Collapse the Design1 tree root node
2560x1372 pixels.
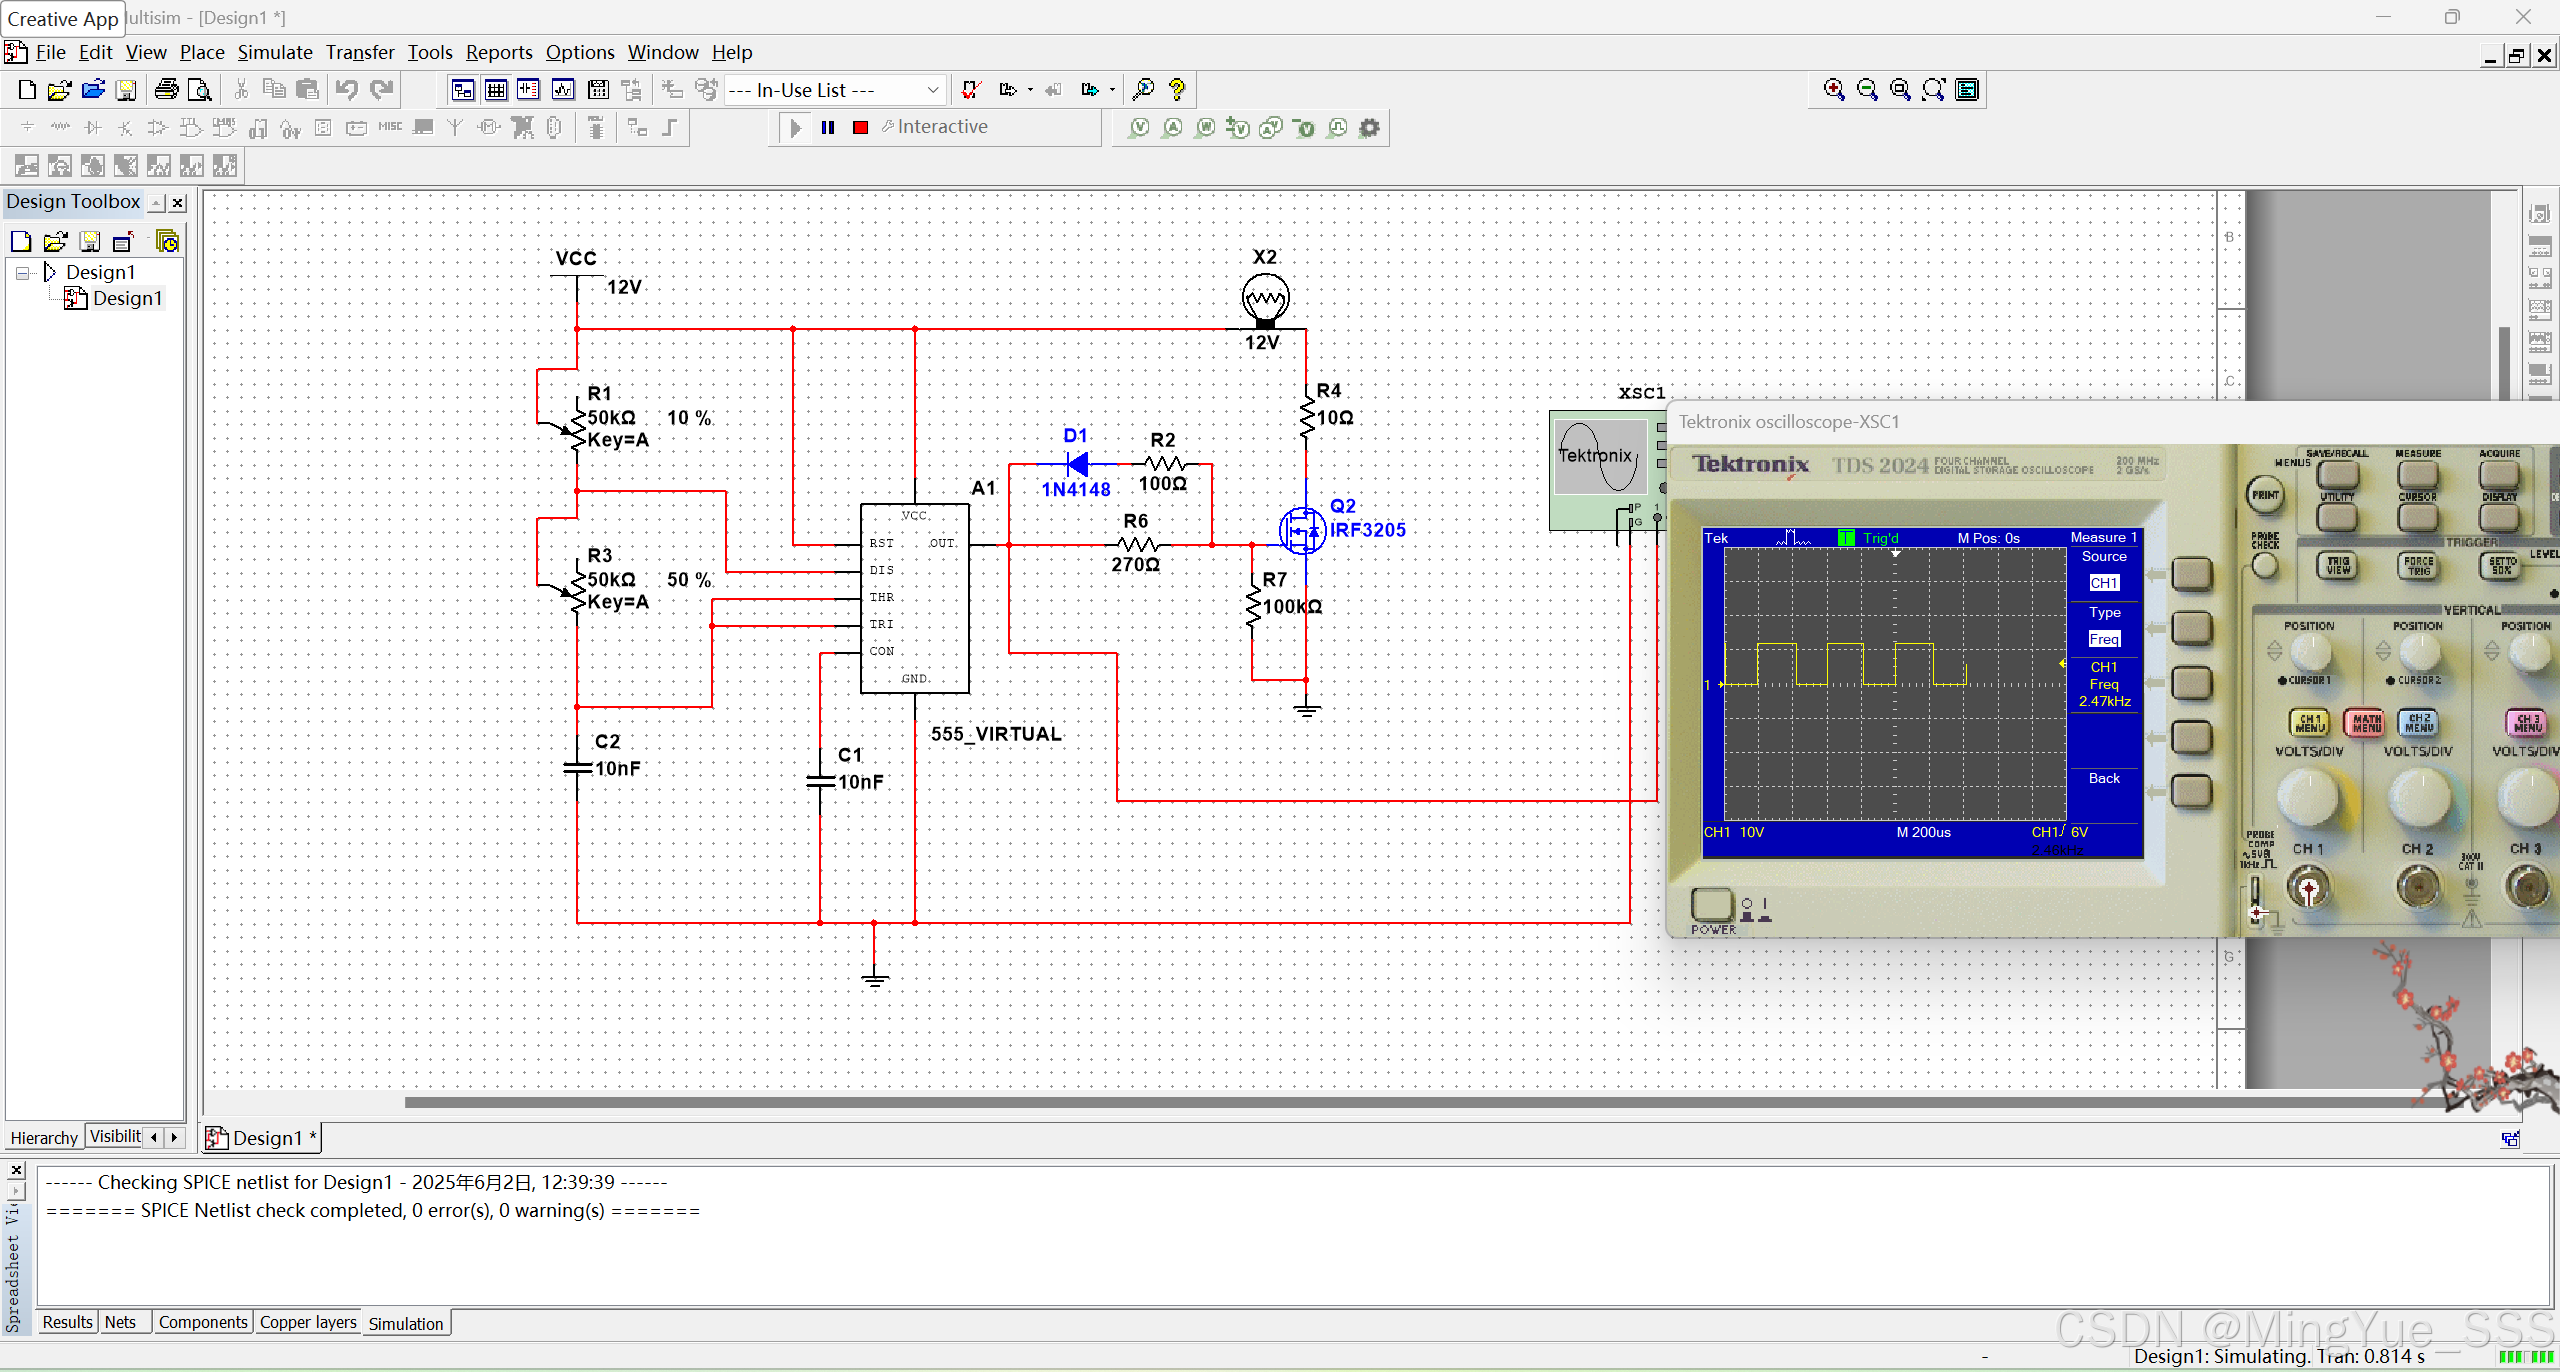[22, 273]
